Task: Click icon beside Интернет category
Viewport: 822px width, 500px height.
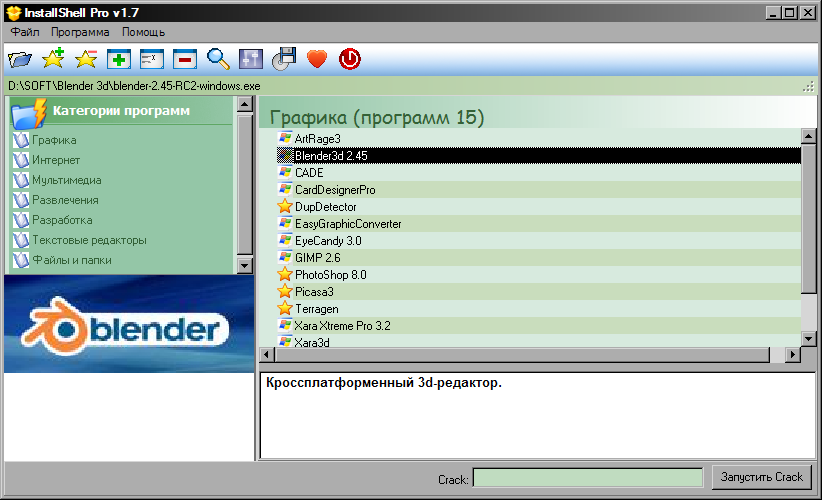Action: [21, 160]
